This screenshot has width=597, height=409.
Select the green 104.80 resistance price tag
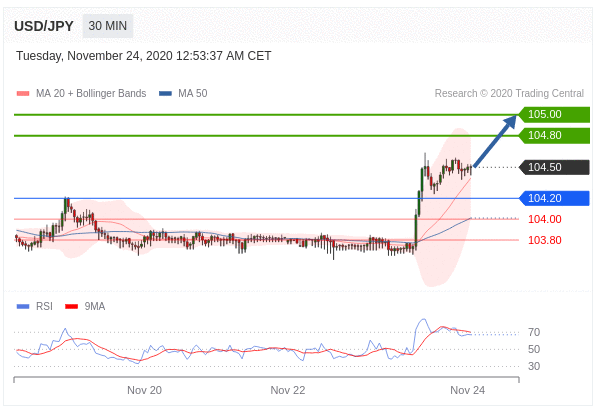(554, 136)
